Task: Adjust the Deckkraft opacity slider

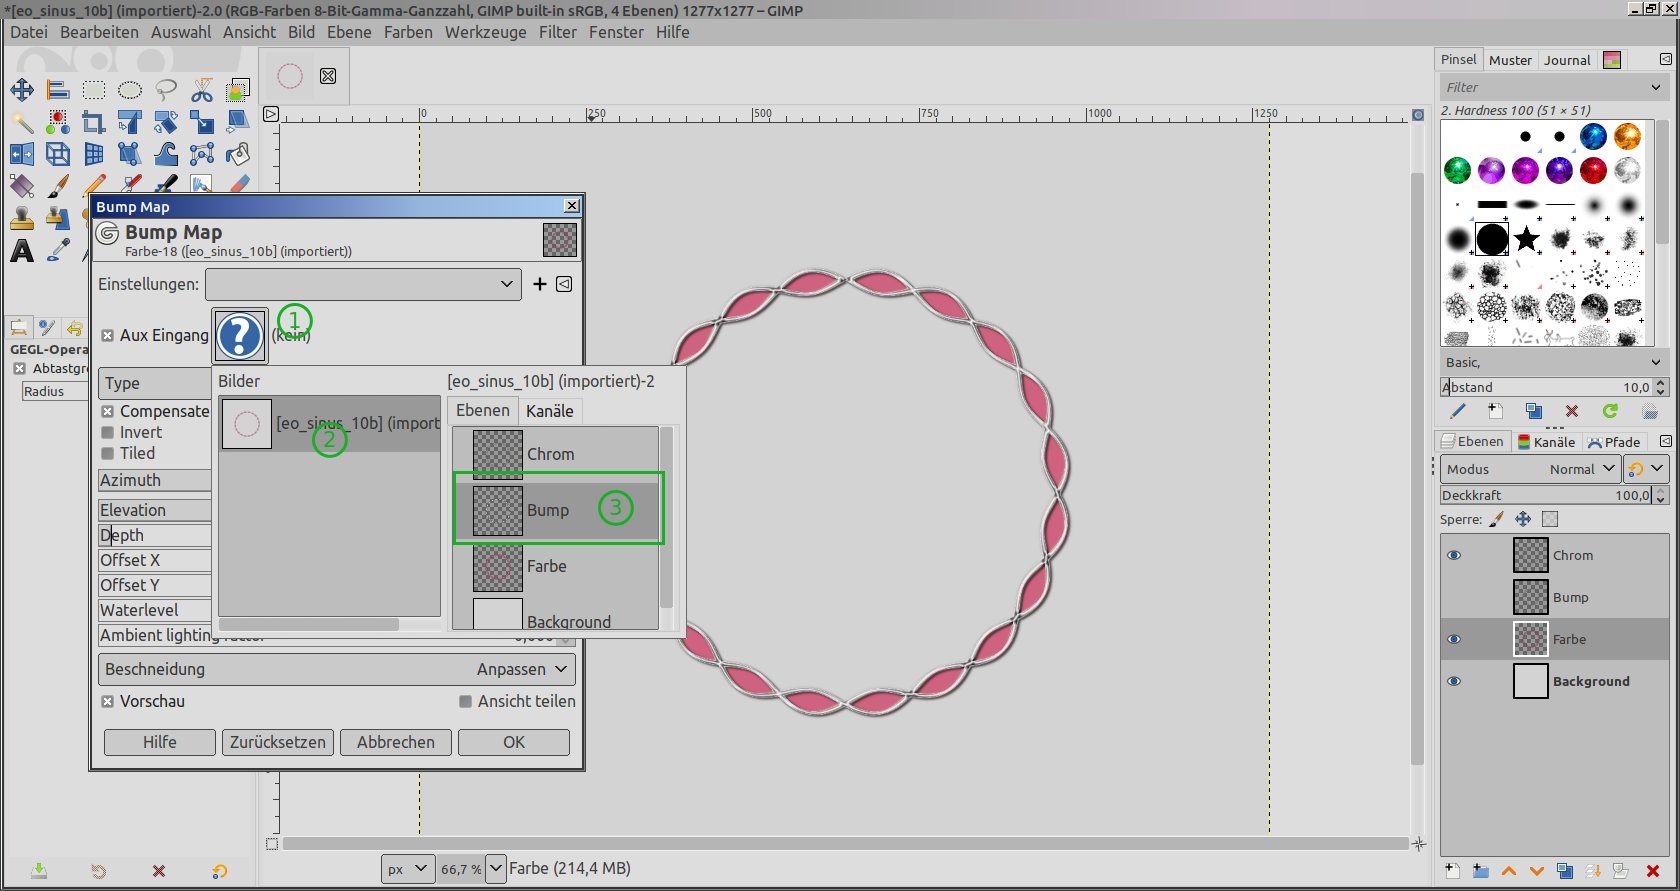Action: coord(1545,495)
